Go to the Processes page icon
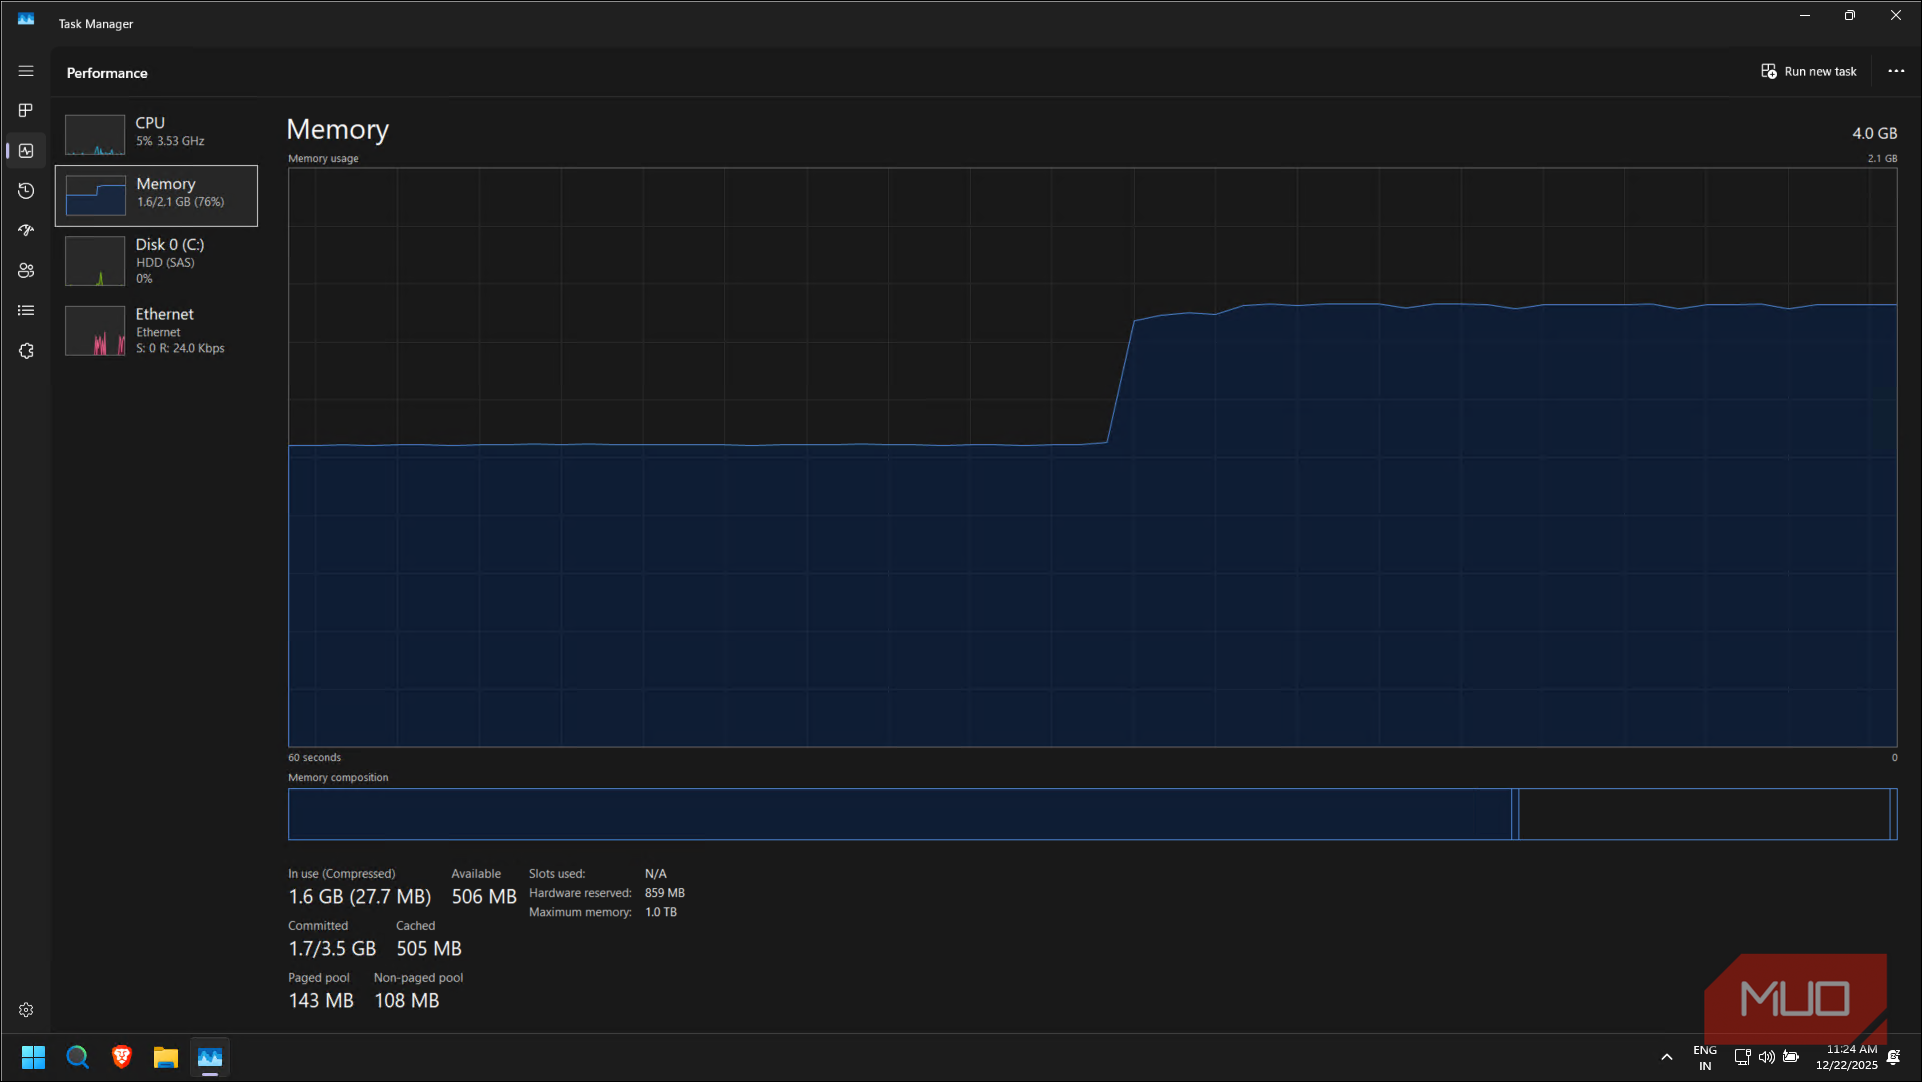Viewport: 1922px width, 1082px height. [26, 110]
